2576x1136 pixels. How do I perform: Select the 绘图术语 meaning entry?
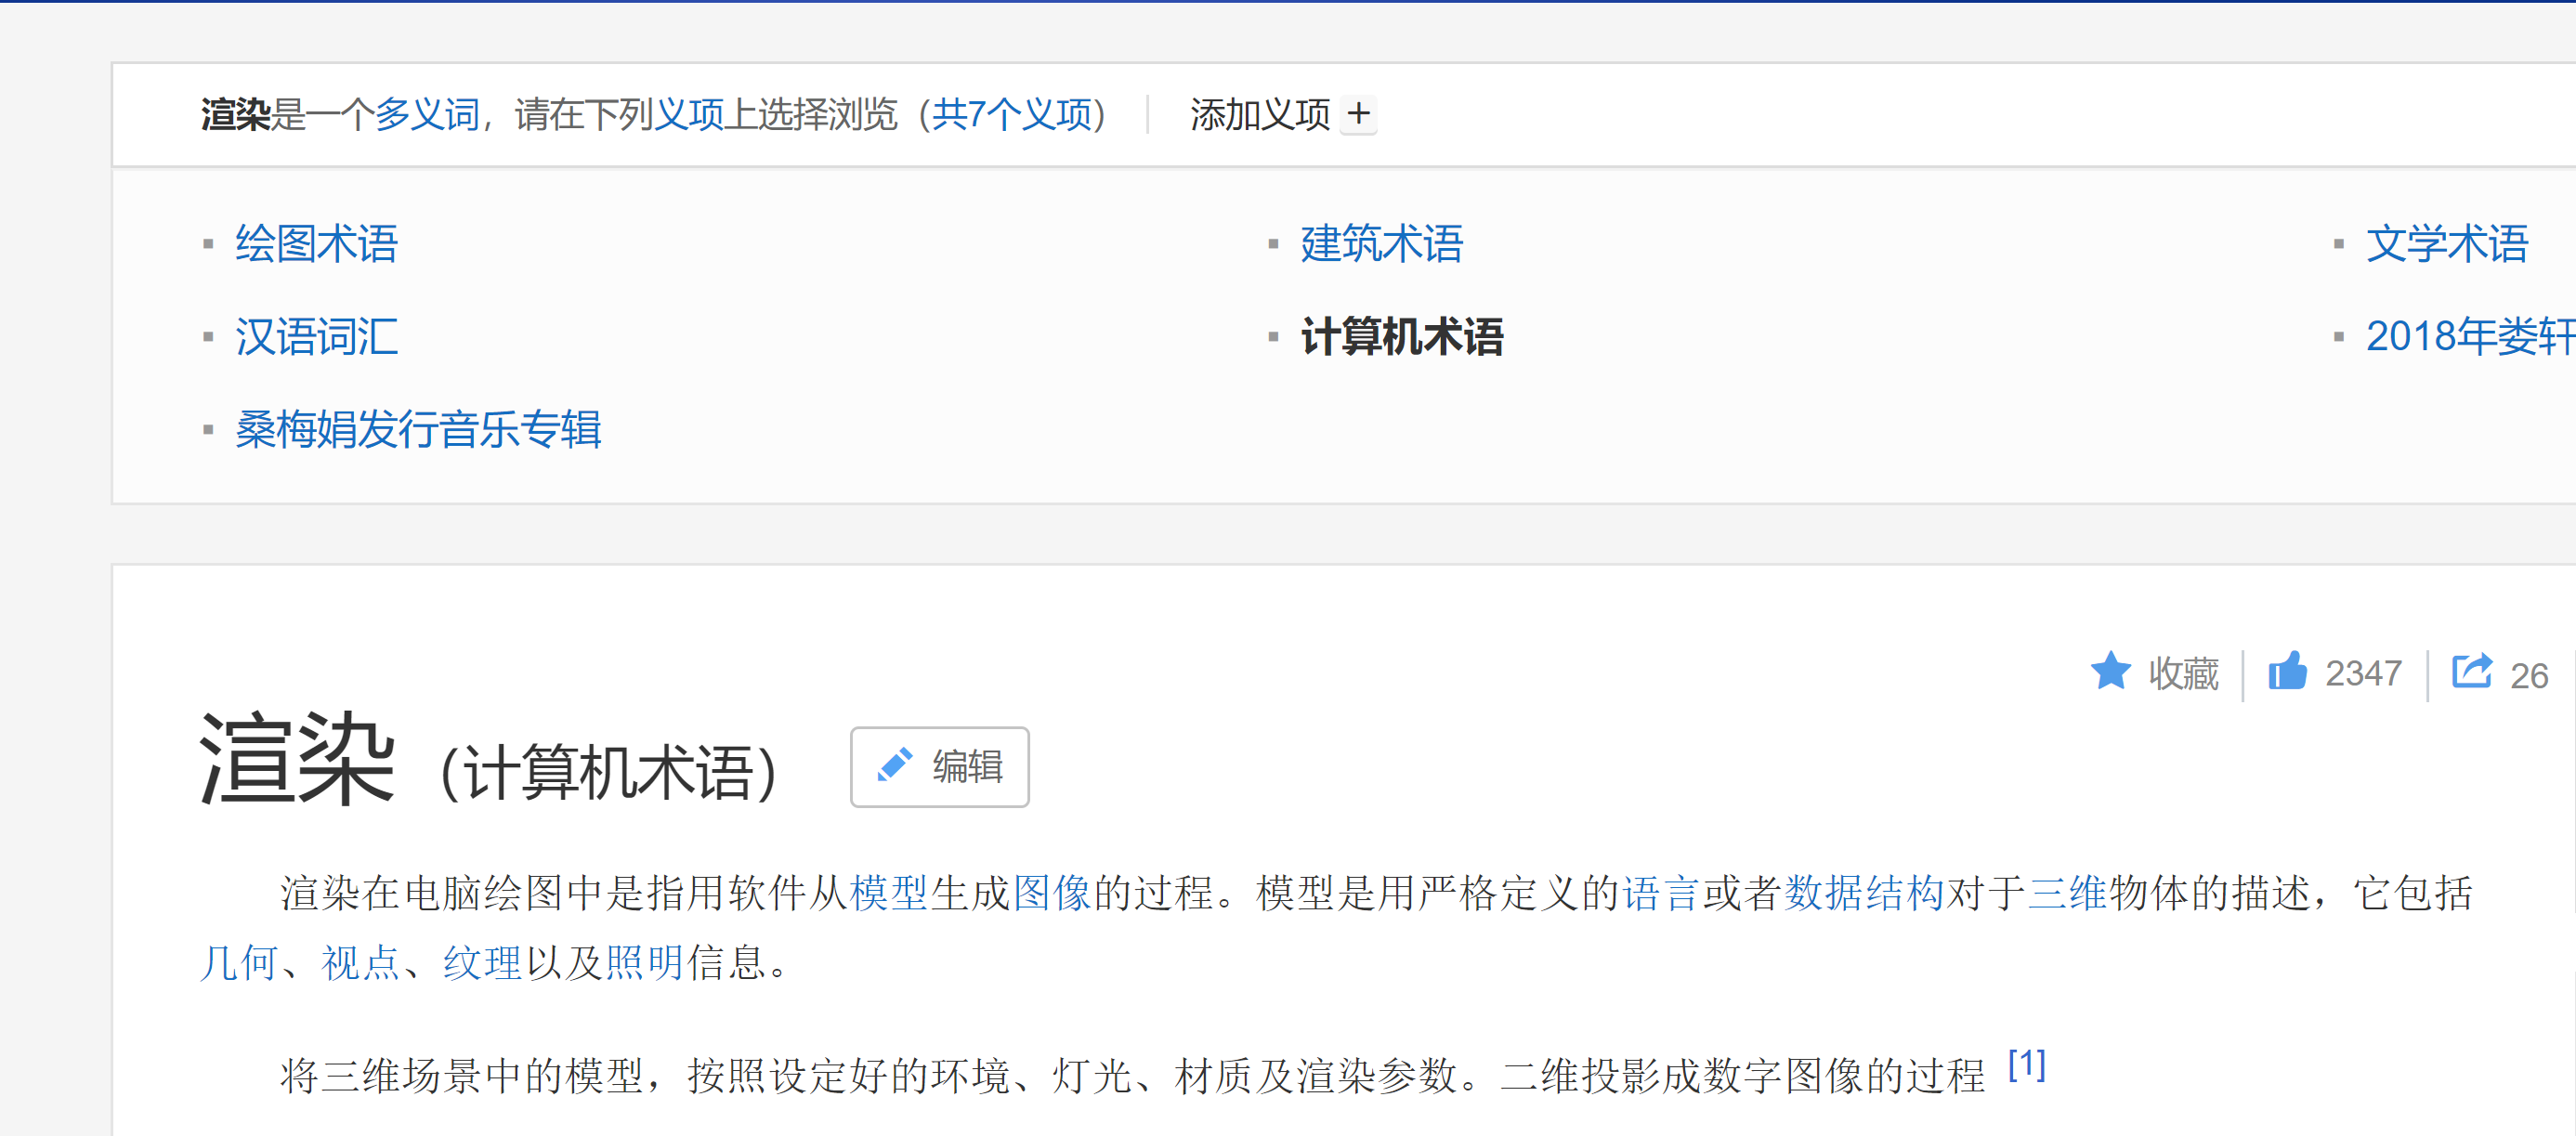315,244
